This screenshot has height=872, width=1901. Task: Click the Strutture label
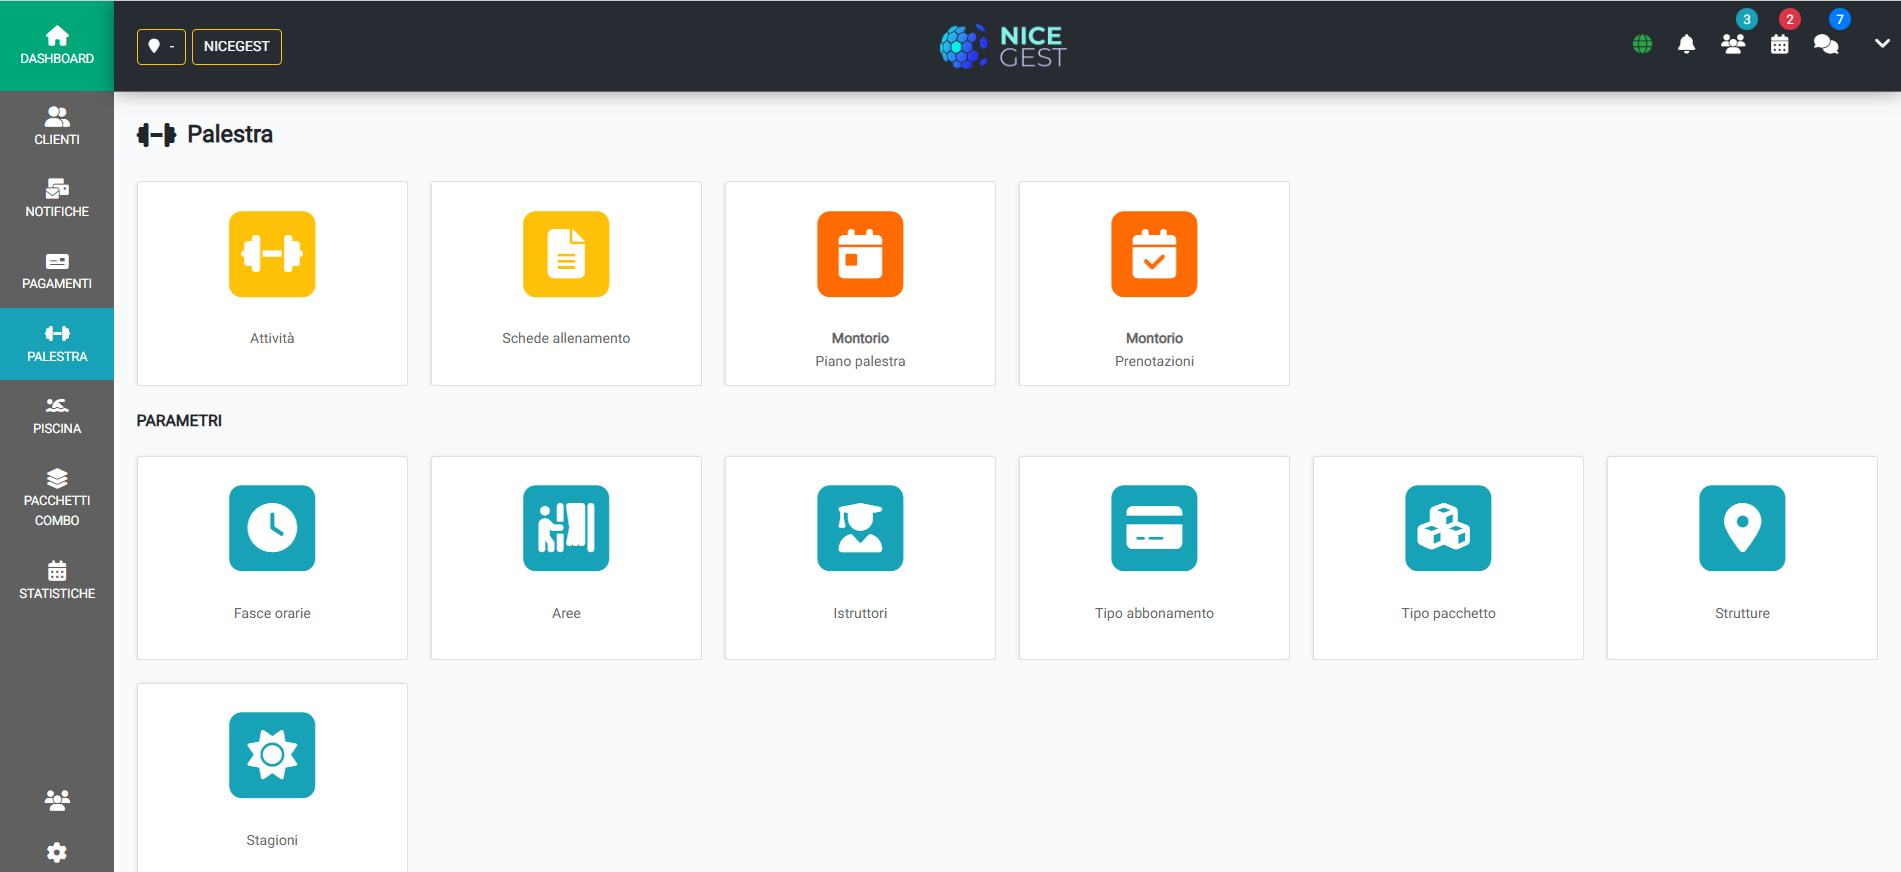(1742, 613)
